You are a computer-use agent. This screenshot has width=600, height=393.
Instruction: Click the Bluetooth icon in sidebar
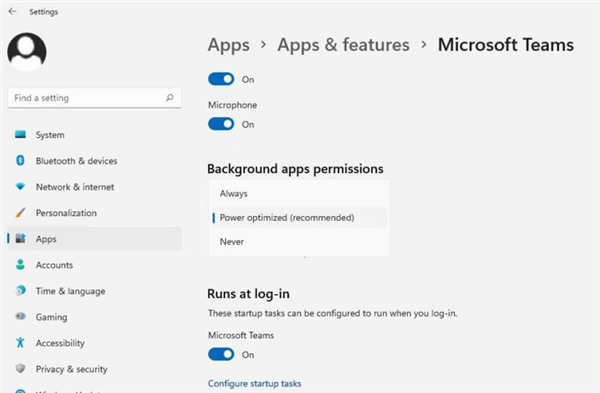point(20,160)
